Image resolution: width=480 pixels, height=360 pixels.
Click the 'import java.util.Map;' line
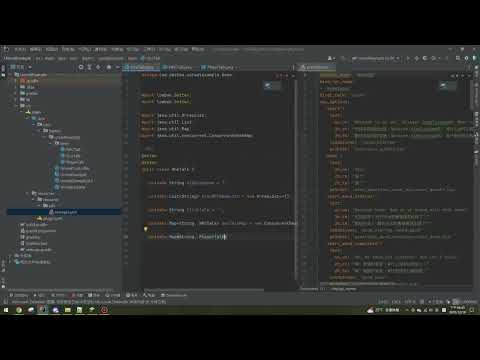coord(165,129)
